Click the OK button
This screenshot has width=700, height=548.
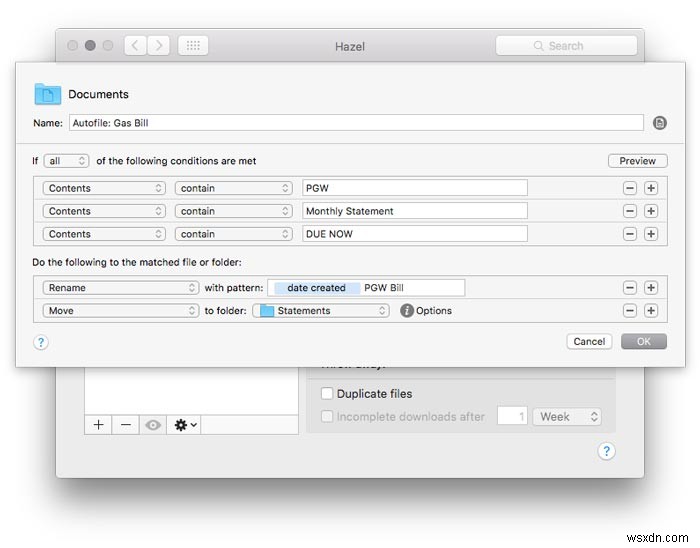[643, 341]
